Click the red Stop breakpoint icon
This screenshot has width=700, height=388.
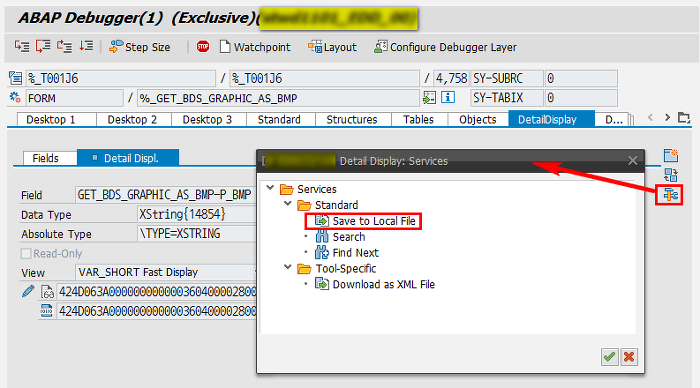pos(203,46)
